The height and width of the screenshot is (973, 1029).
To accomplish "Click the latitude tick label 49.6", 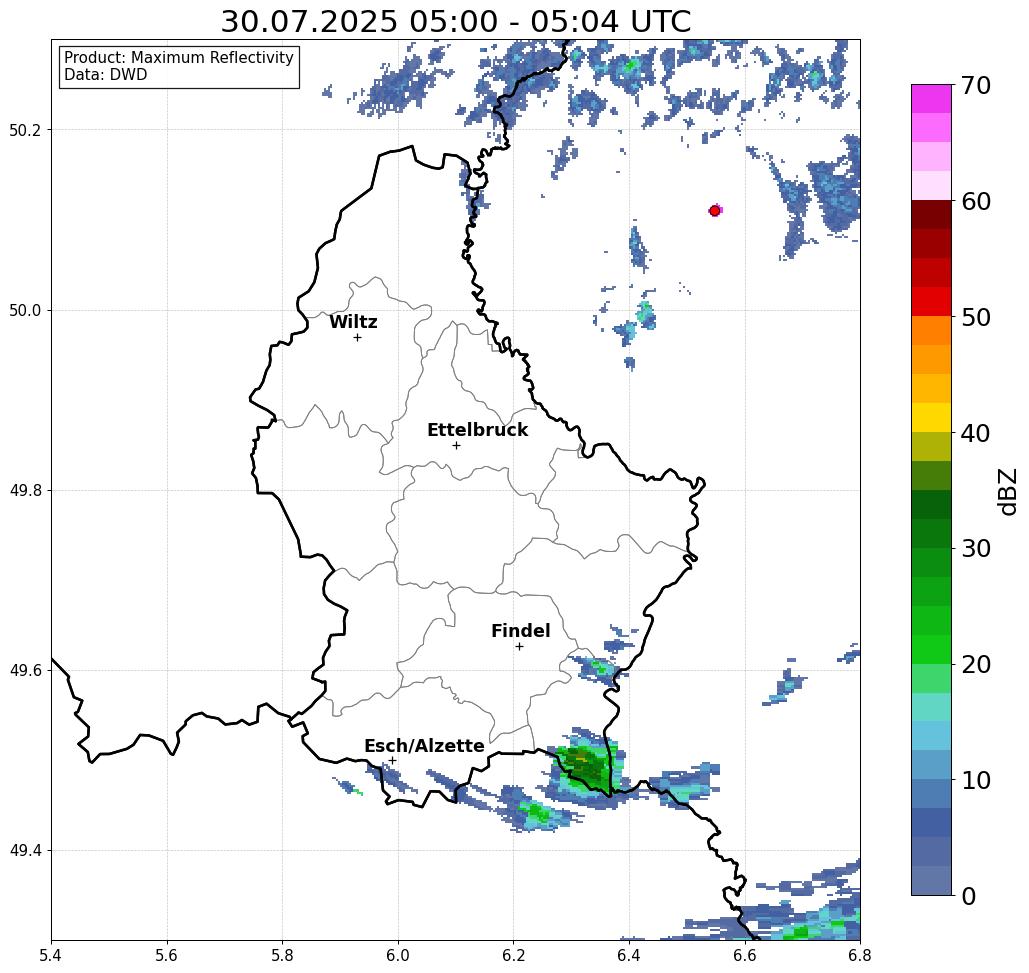I will click(x=25, y=671).
